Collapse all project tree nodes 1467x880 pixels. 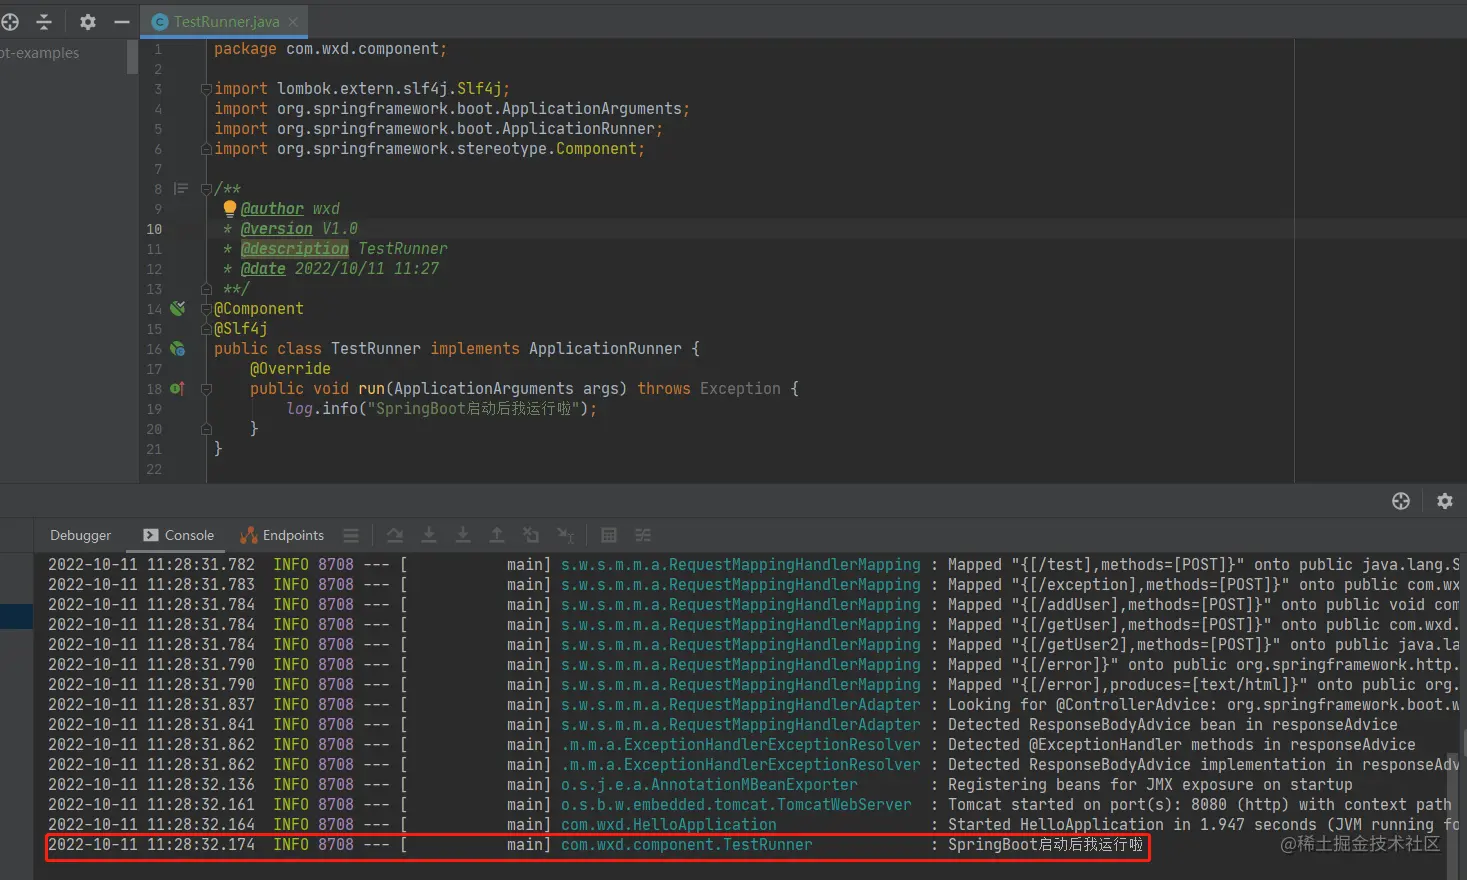click(44, 21)
